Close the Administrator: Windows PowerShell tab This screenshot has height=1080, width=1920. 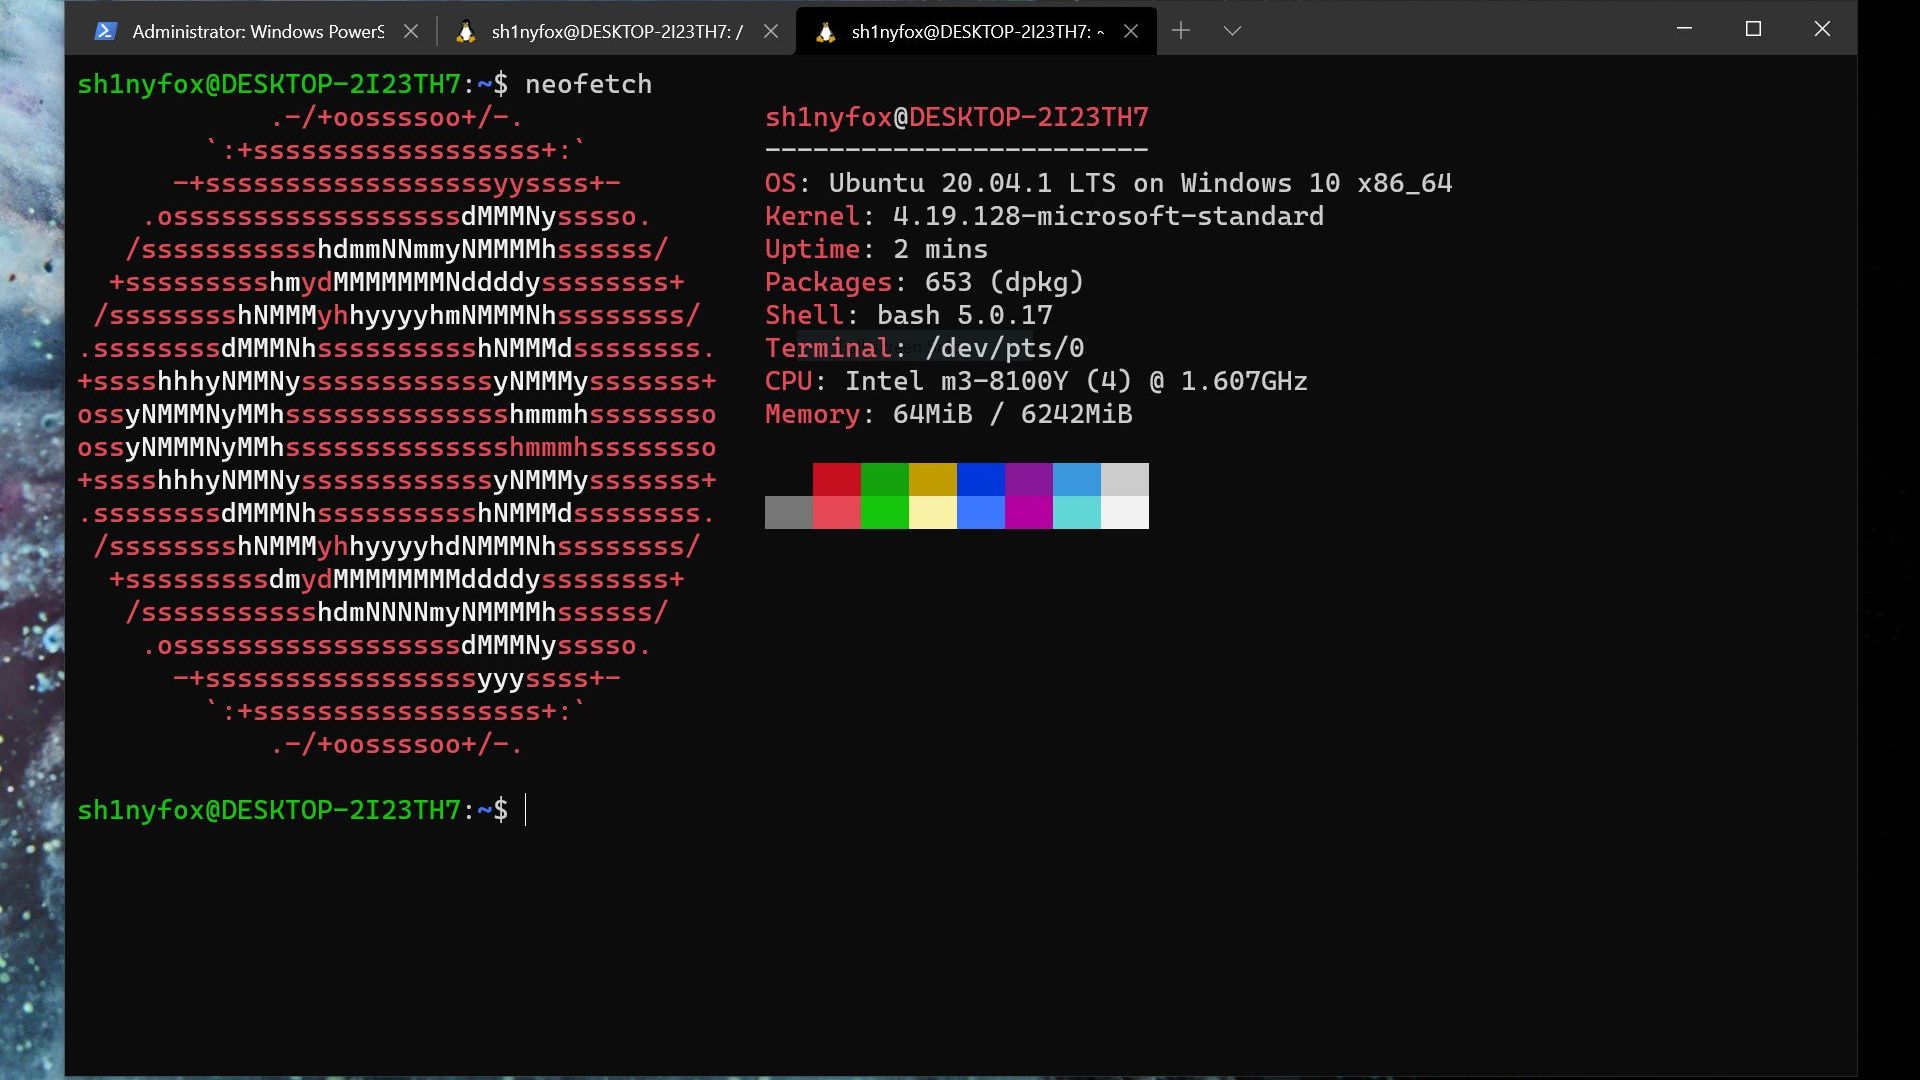(x=411, y=32)
